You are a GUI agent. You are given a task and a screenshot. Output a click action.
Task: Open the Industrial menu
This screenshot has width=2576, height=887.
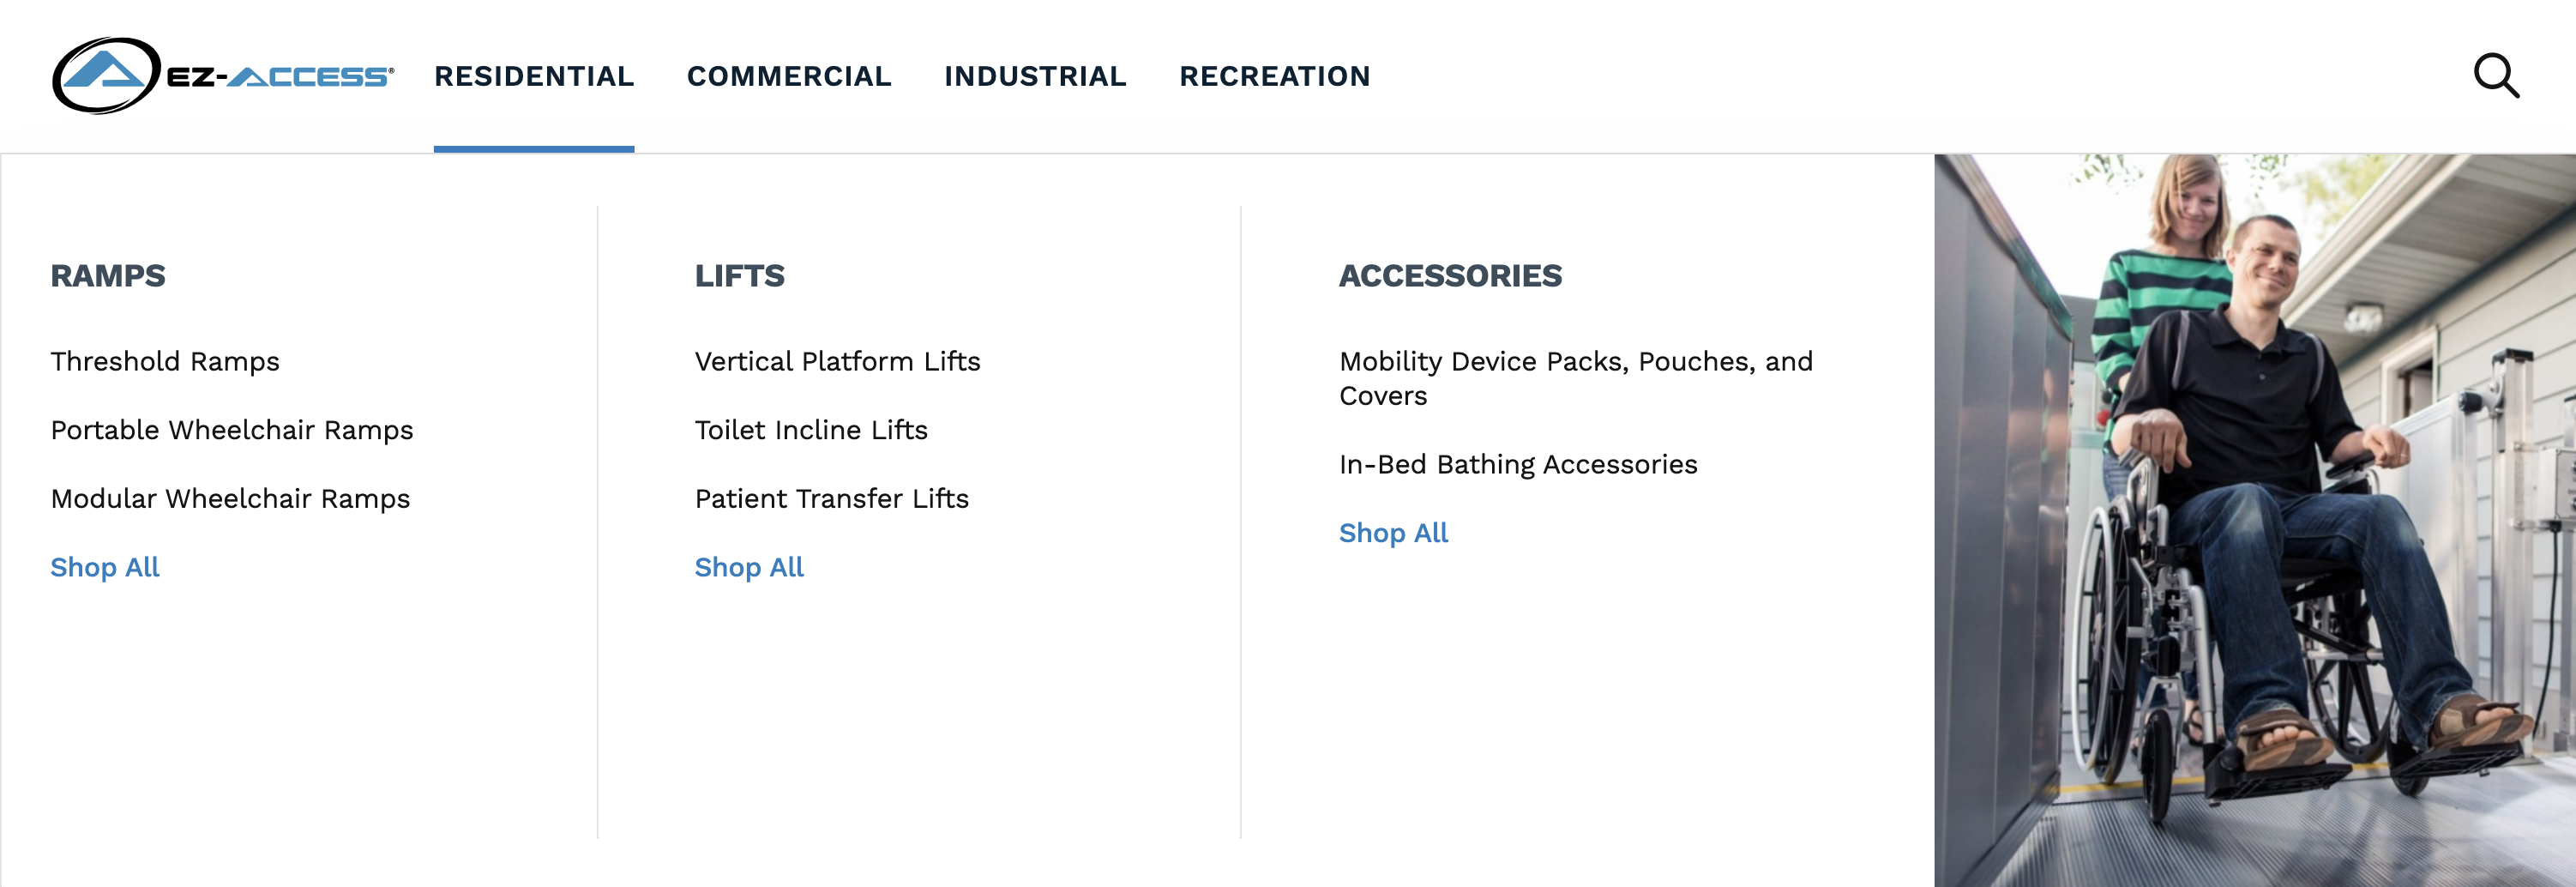point(1035,76)
